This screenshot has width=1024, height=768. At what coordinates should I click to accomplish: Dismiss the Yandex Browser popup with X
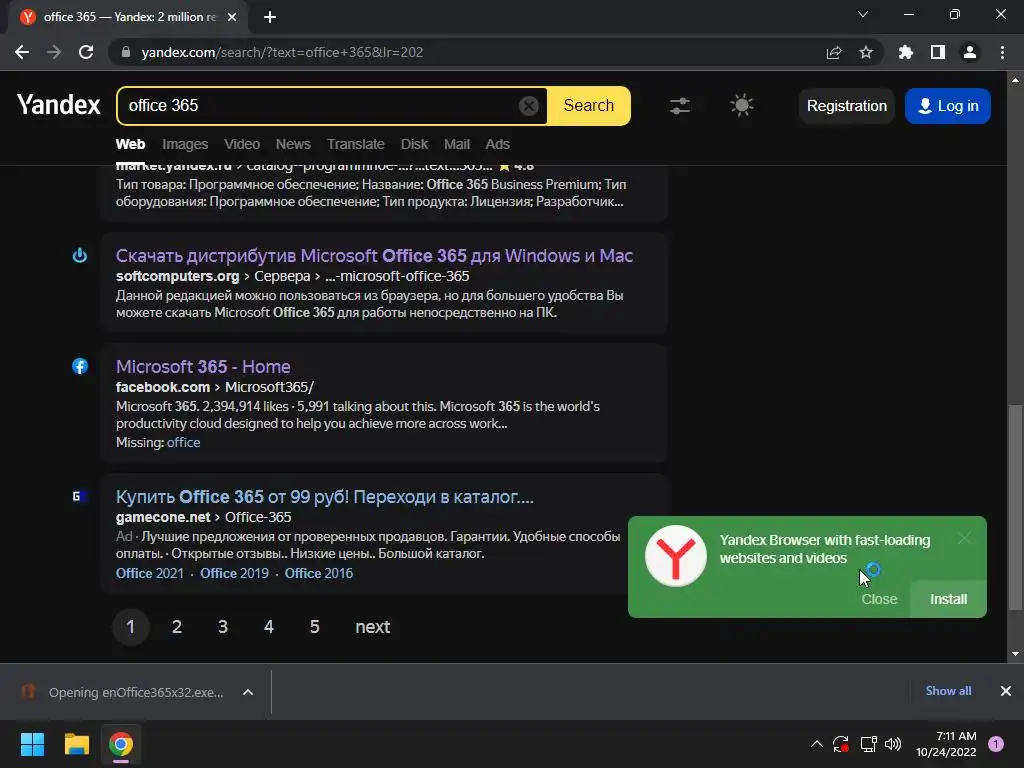[965, 538]
